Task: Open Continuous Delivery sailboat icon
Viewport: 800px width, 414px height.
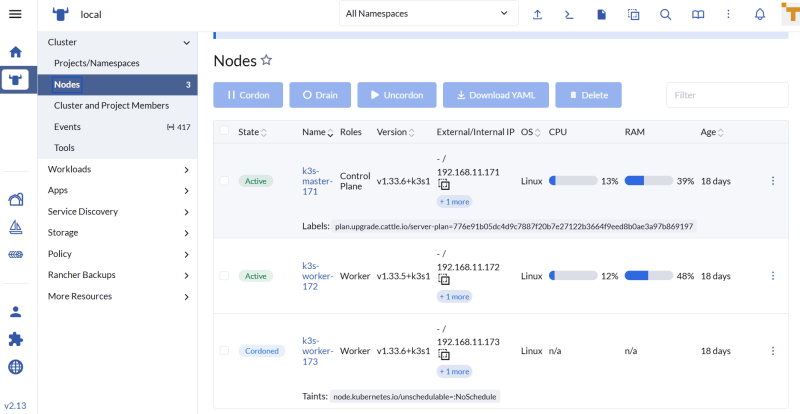Action: point(16,227)
